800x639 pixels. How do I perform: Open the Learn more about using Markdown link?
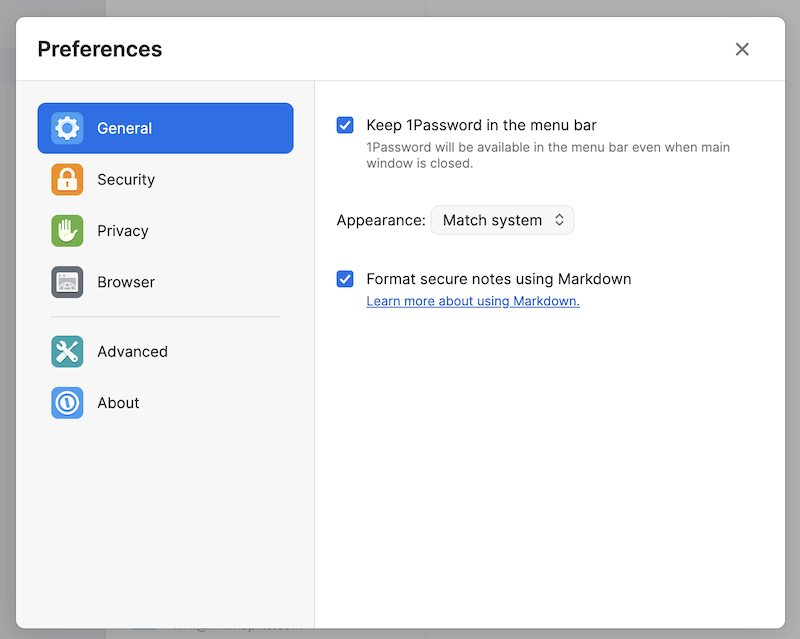473,301
